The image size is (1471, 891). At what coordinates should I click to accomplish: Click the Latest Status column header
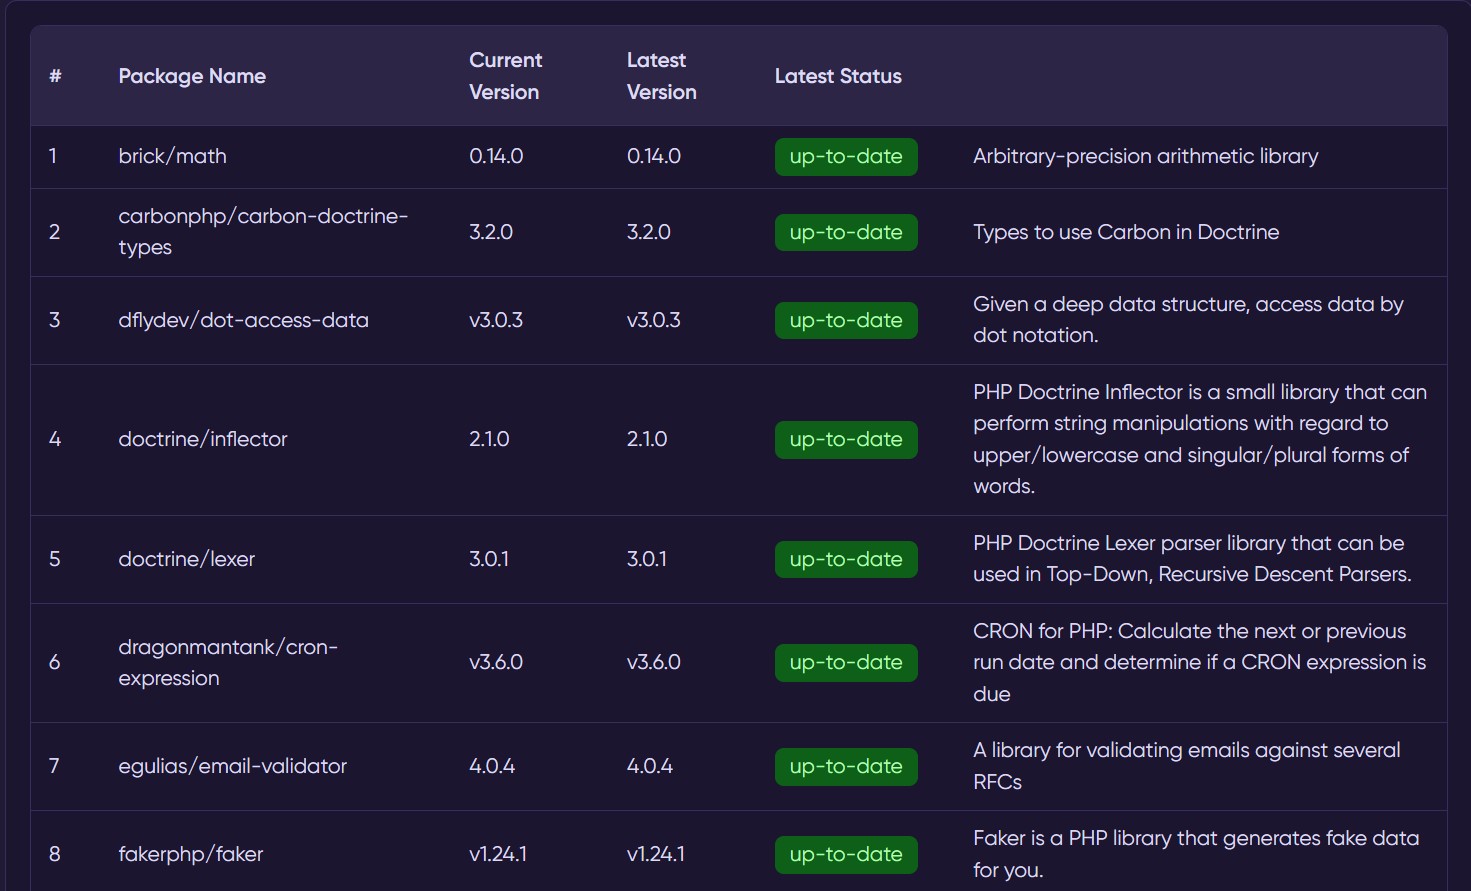point(838,76)
